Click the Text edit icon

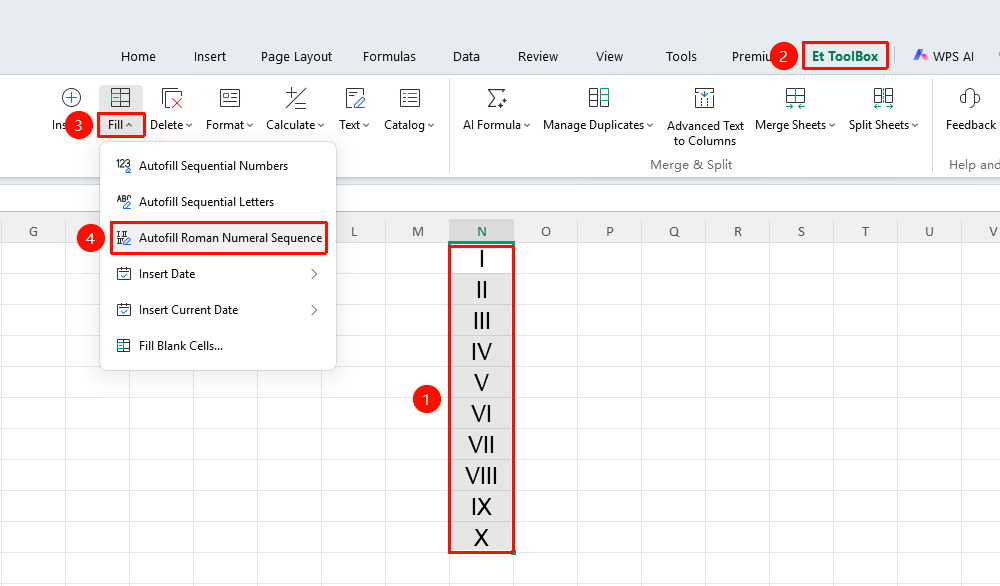point(355,98)
